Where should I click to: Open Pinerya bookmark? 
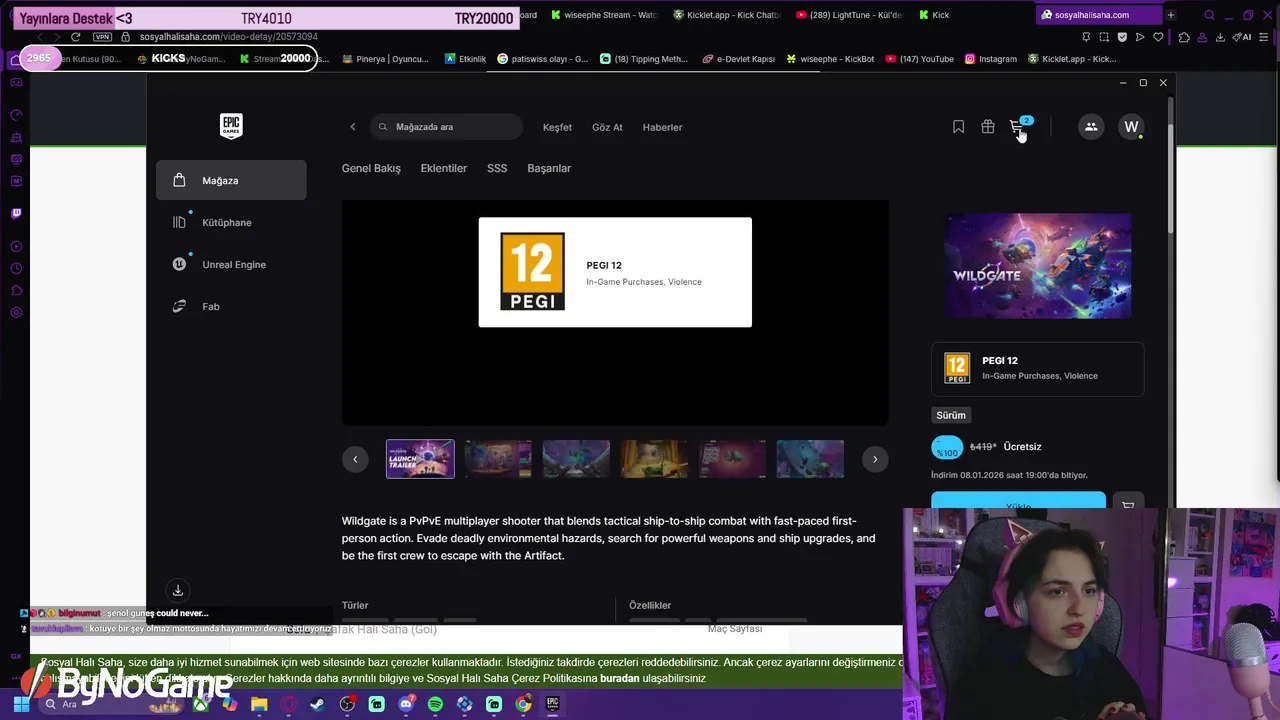[386, 59]
